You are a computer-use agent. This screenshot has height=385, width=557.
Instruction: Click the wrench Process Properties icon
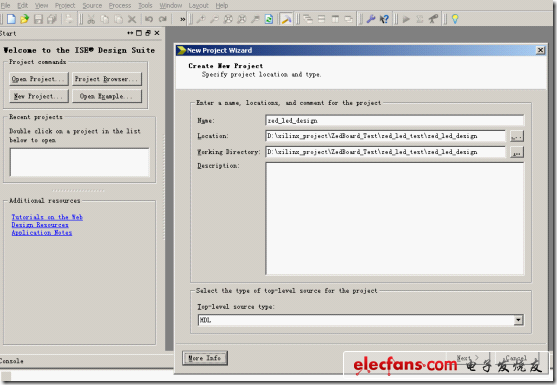[371, 19]
